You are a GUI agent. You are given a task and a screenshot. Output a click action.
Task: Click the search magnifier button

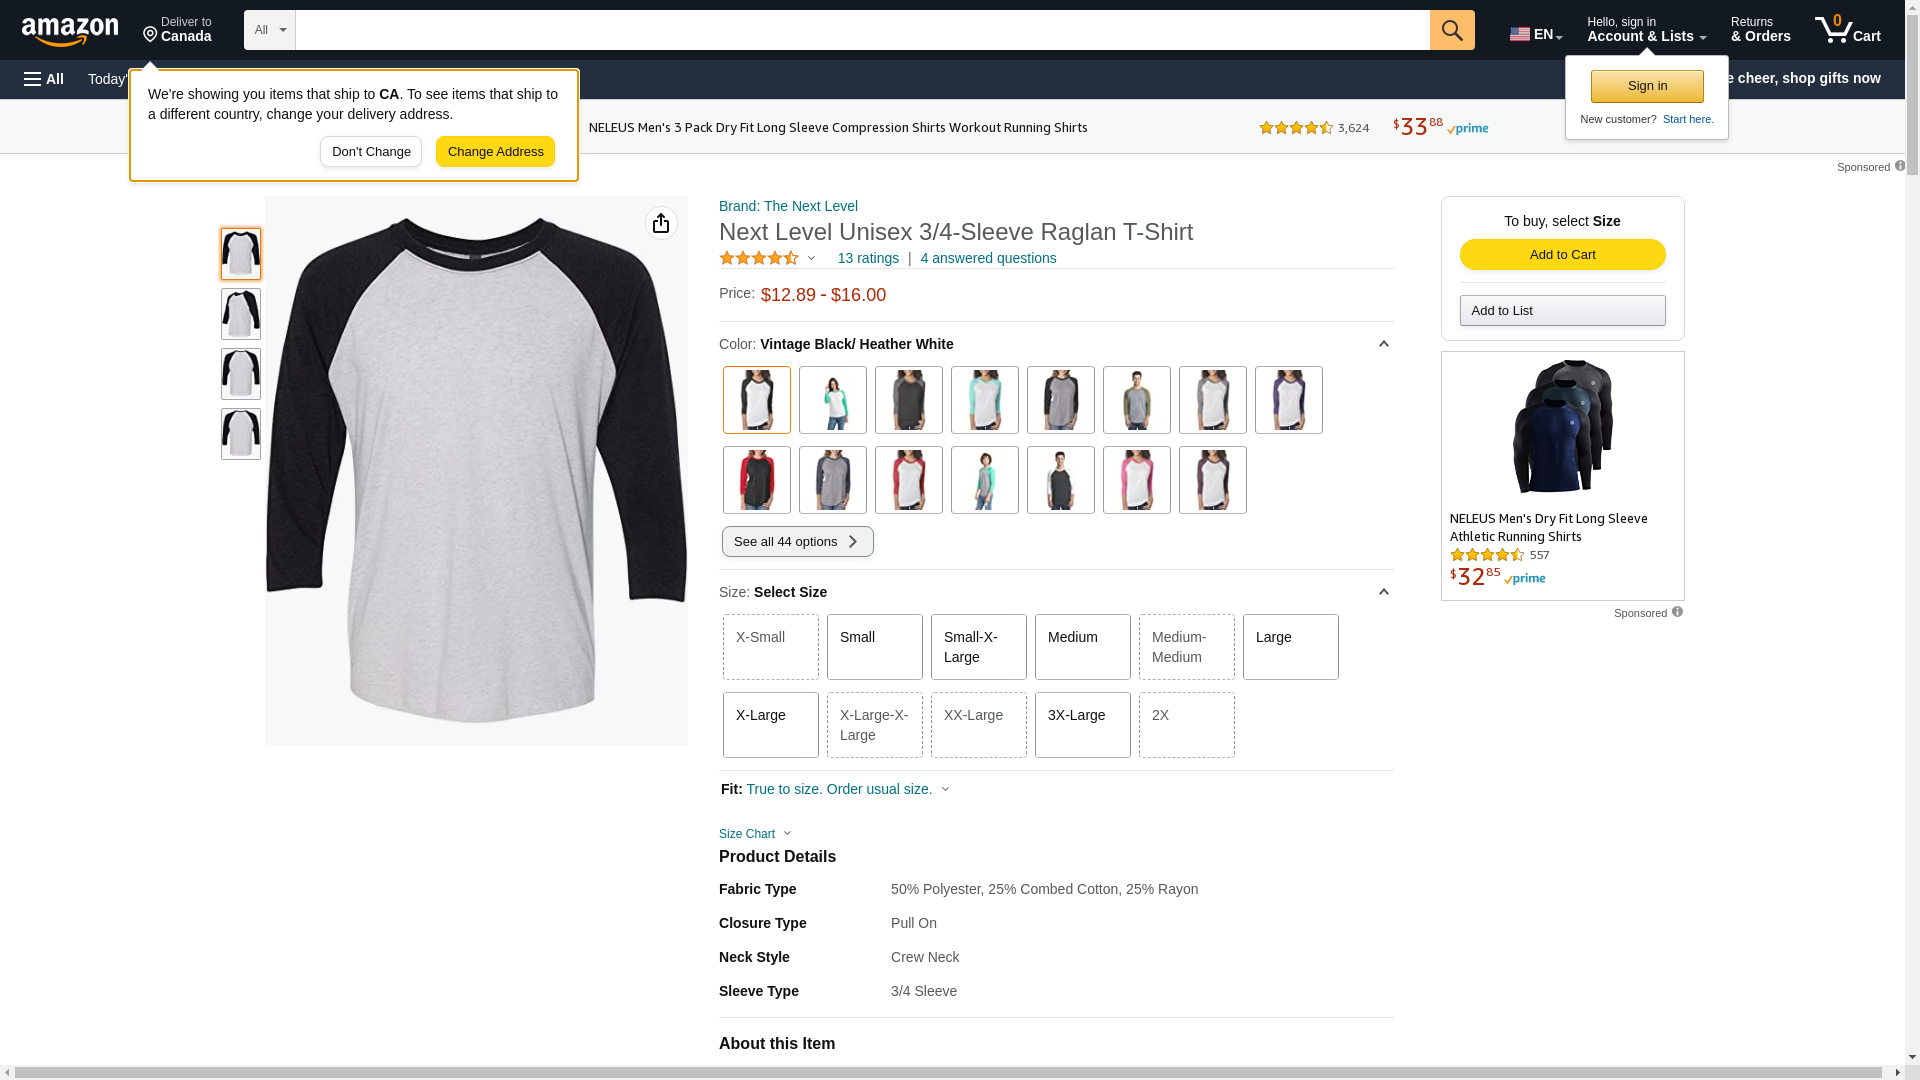[1452, 30]
